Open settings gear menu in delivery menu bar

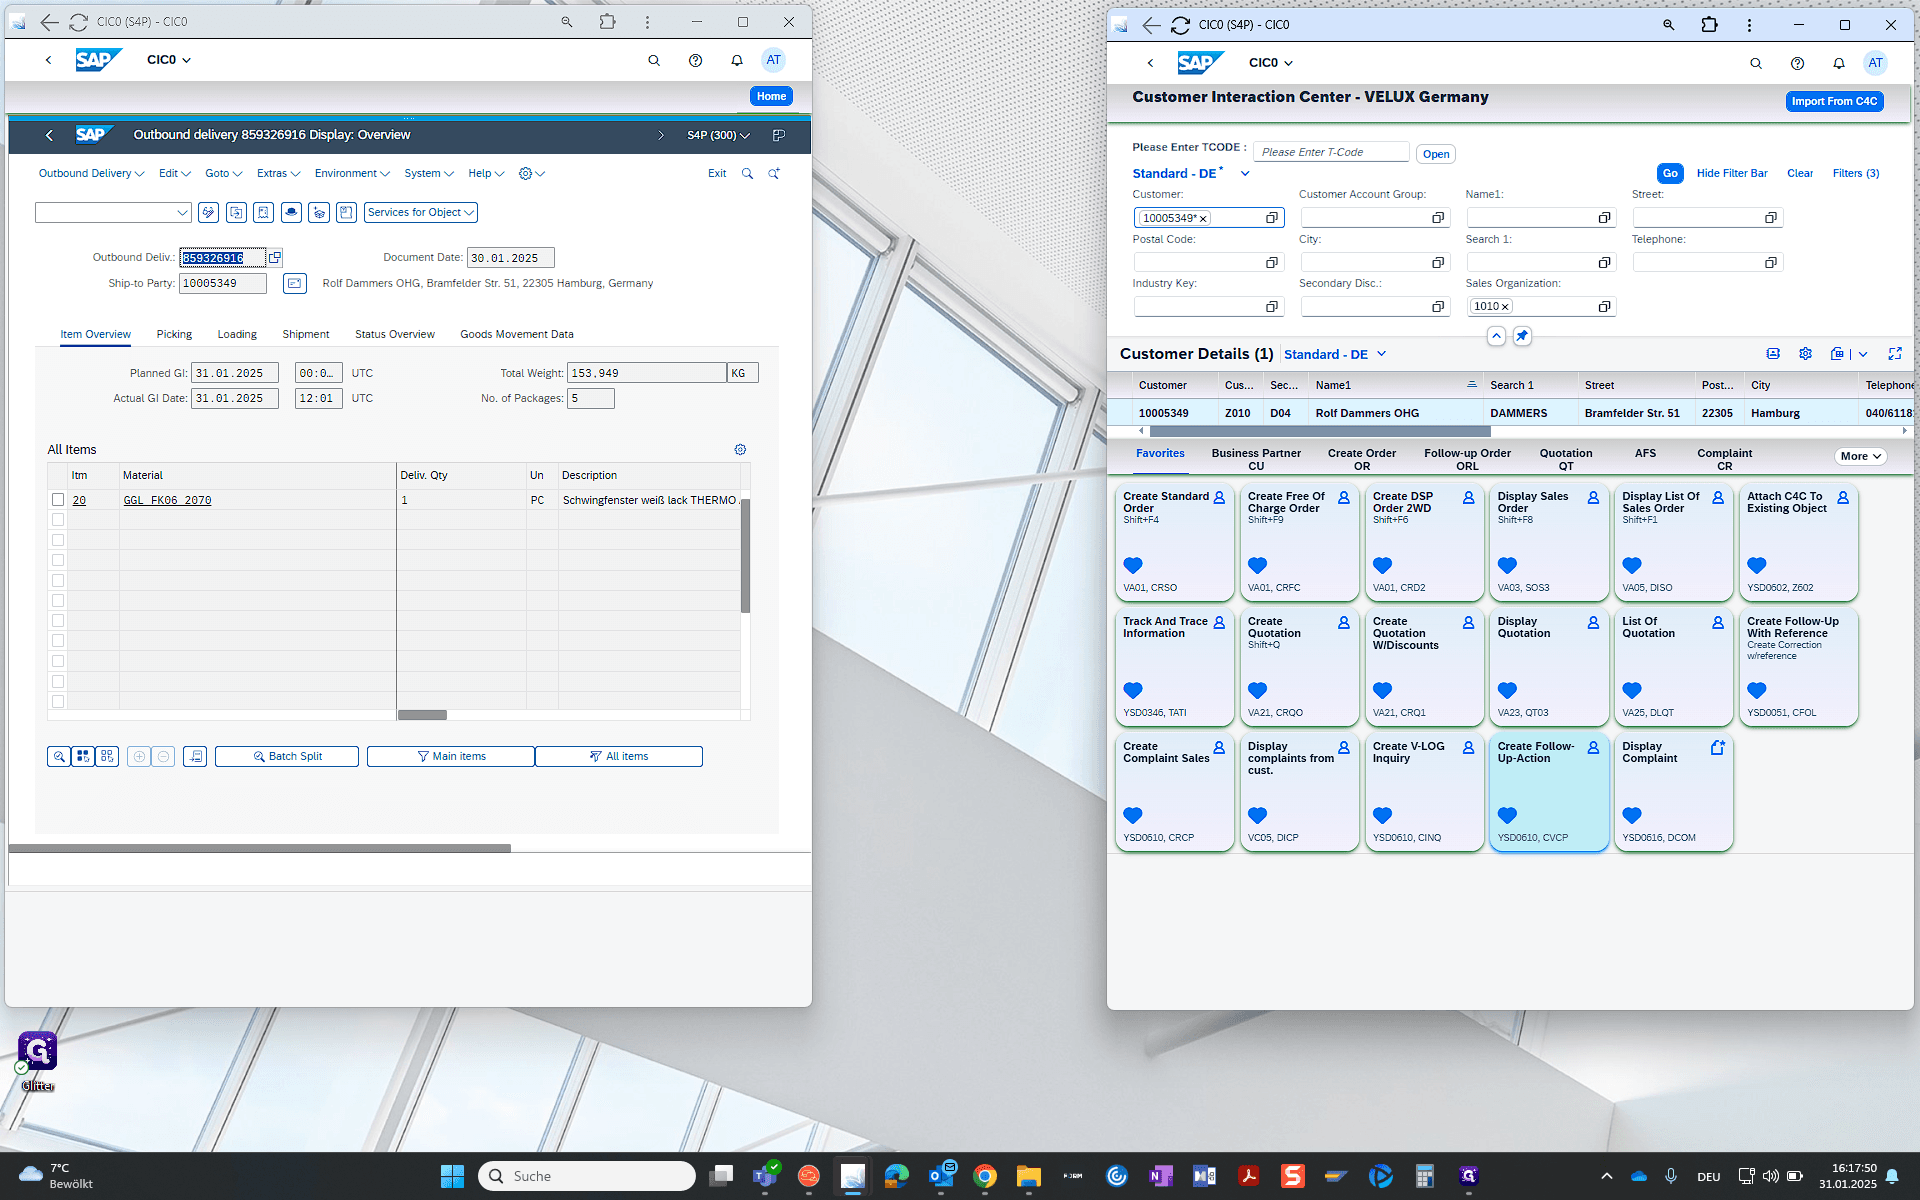(x=531, y=173)
